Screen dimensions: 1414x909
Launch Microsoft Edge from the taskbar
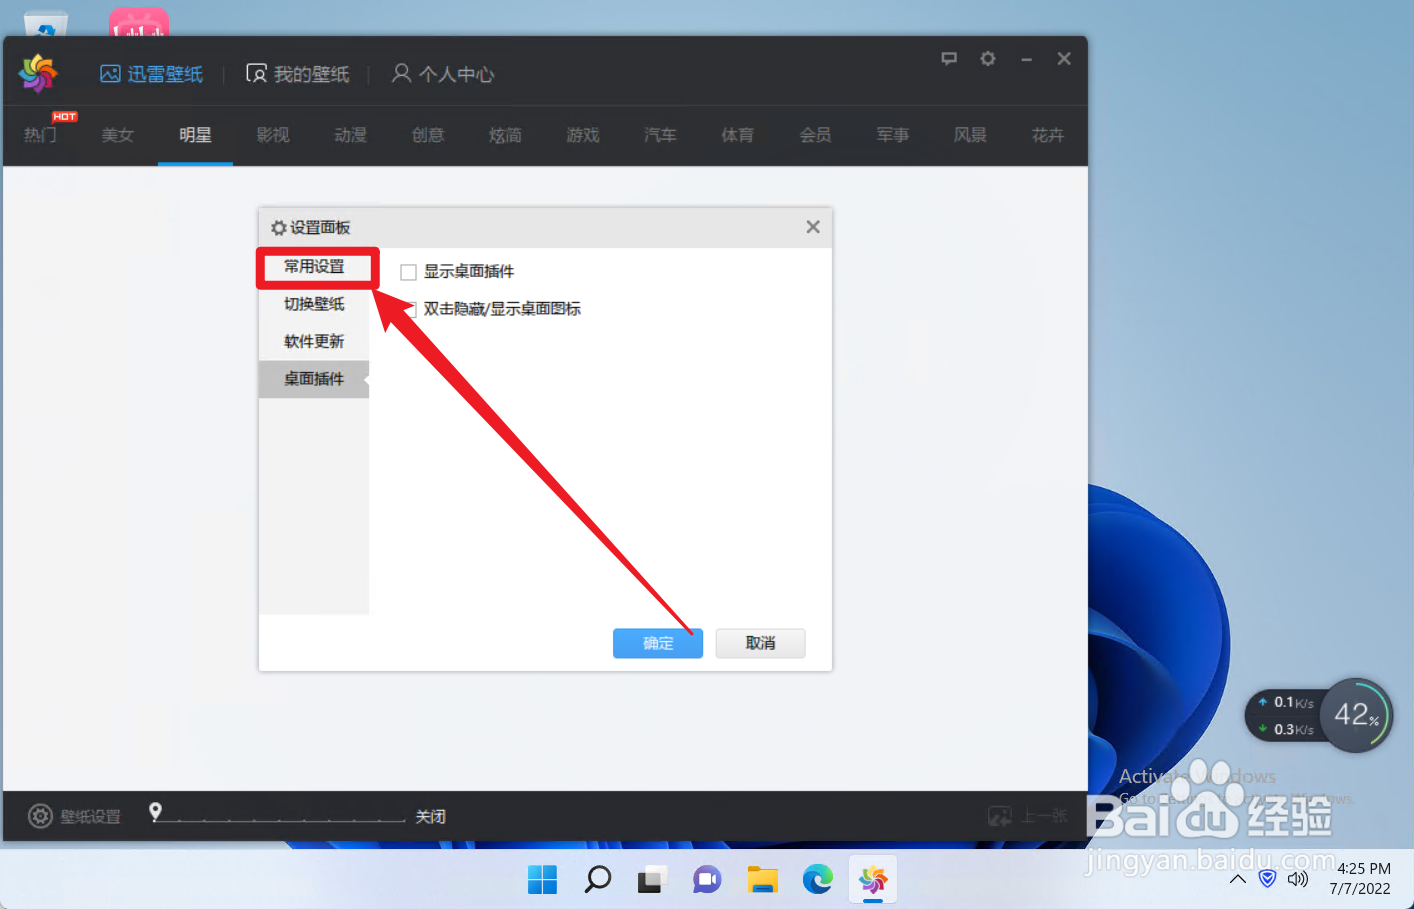[x=817, y=880]
